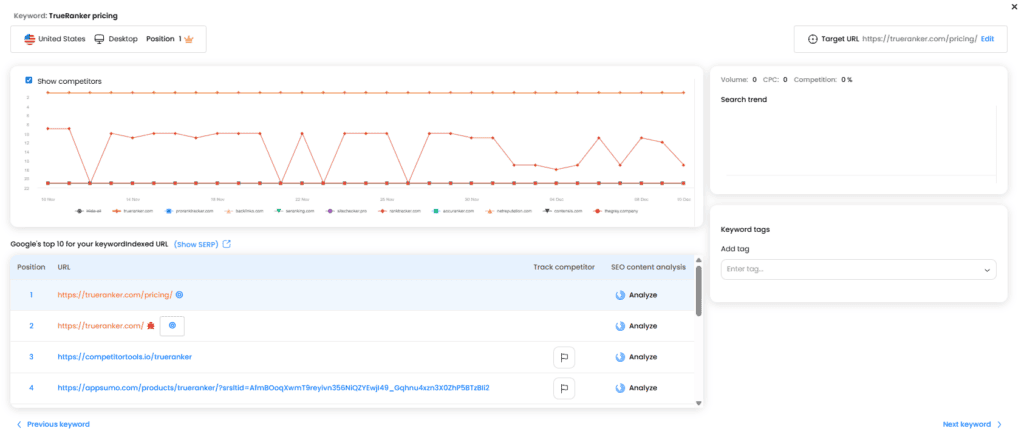The width and height of the screenshot is (1024, 437).
Task: Uncheck the Show competitors checkbox
Action: click(x=29, y=80)
